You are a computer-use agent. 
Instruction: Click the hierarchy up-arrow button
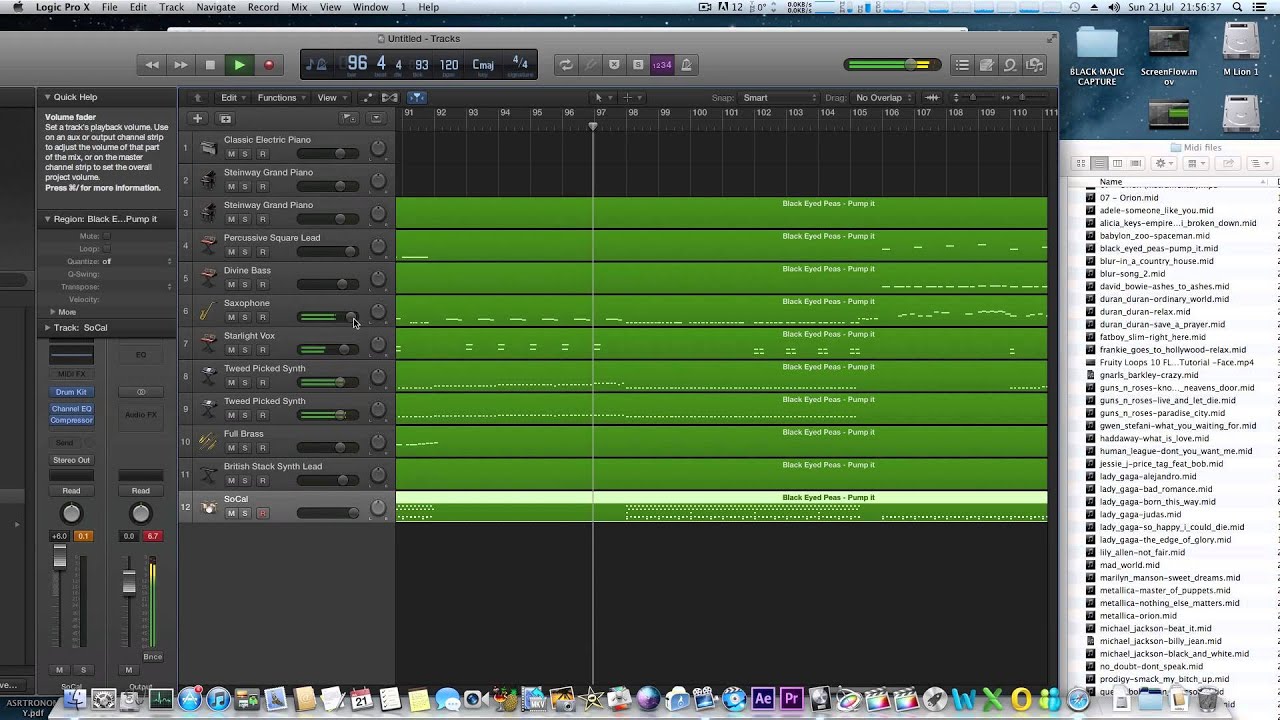click(x=198, y=97)
